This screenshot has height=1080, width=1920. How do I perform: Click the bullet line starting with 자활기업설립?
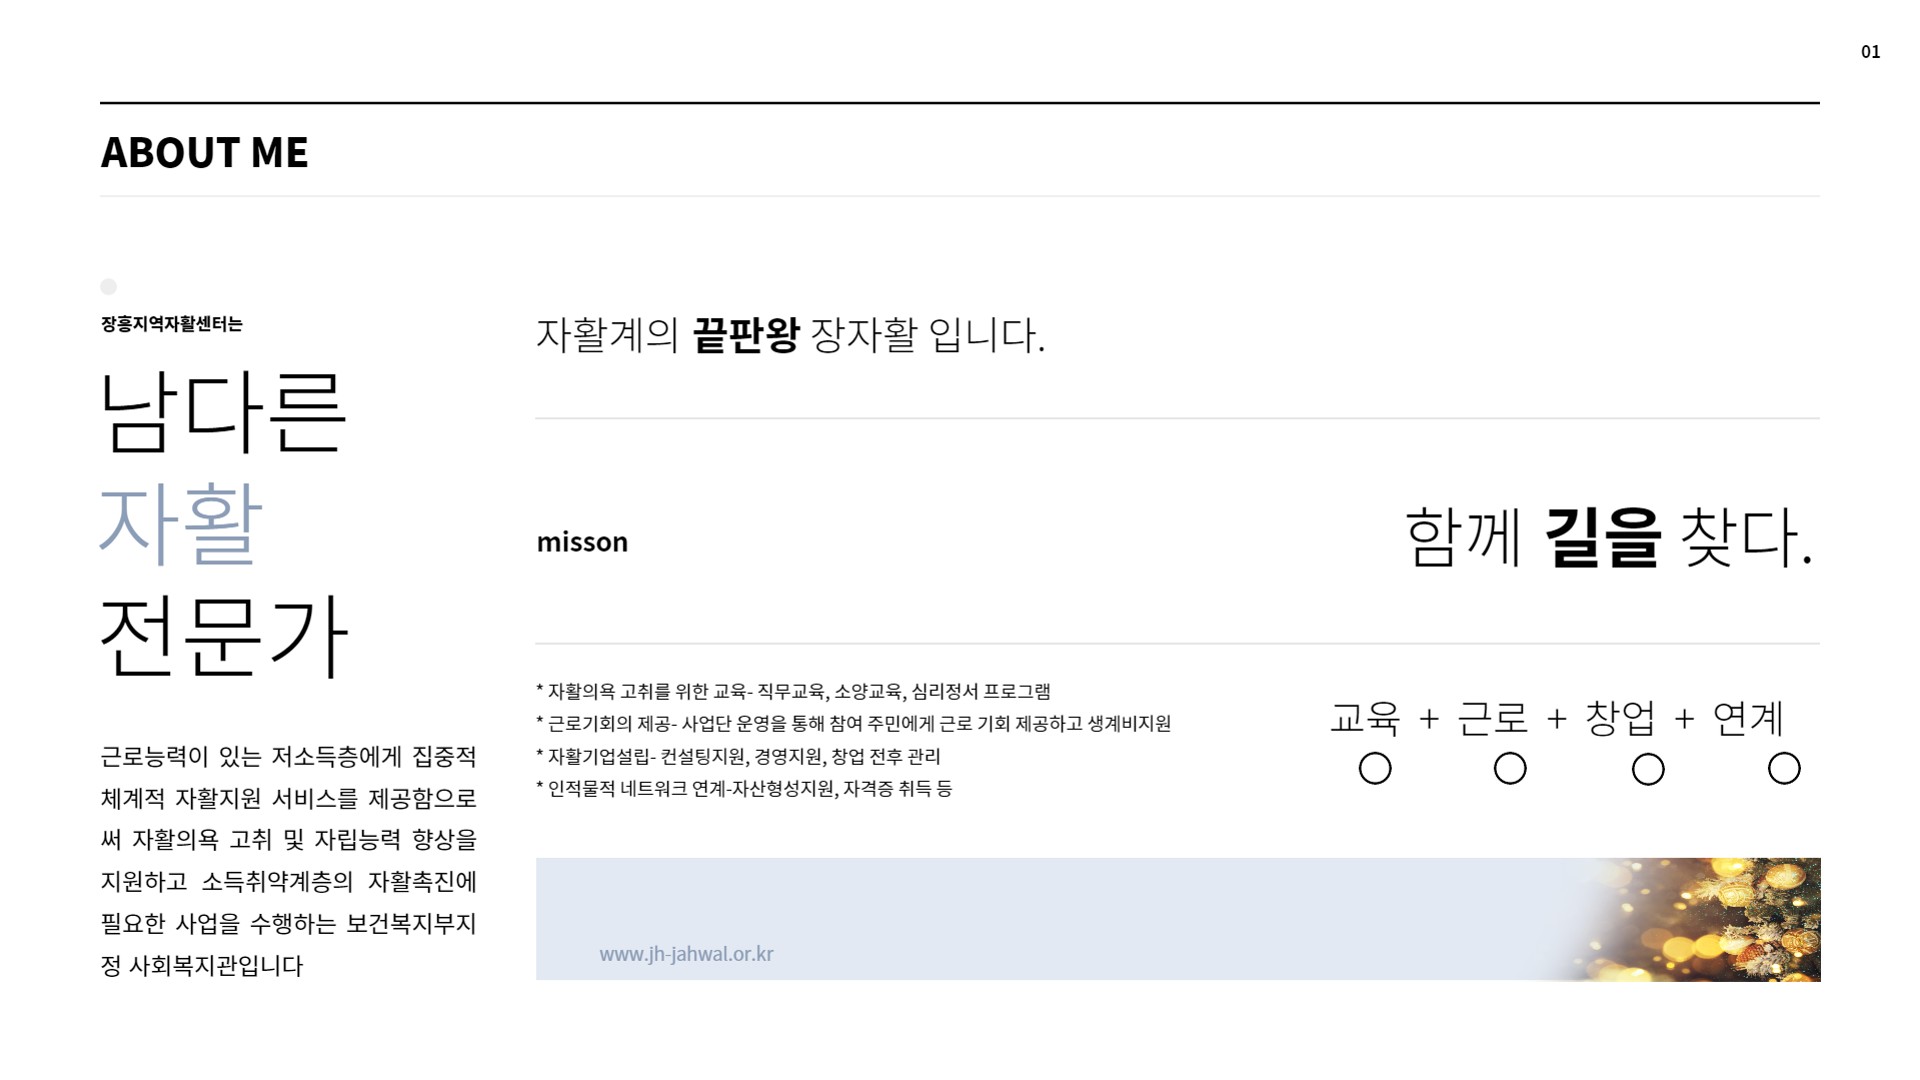[739, 757]
